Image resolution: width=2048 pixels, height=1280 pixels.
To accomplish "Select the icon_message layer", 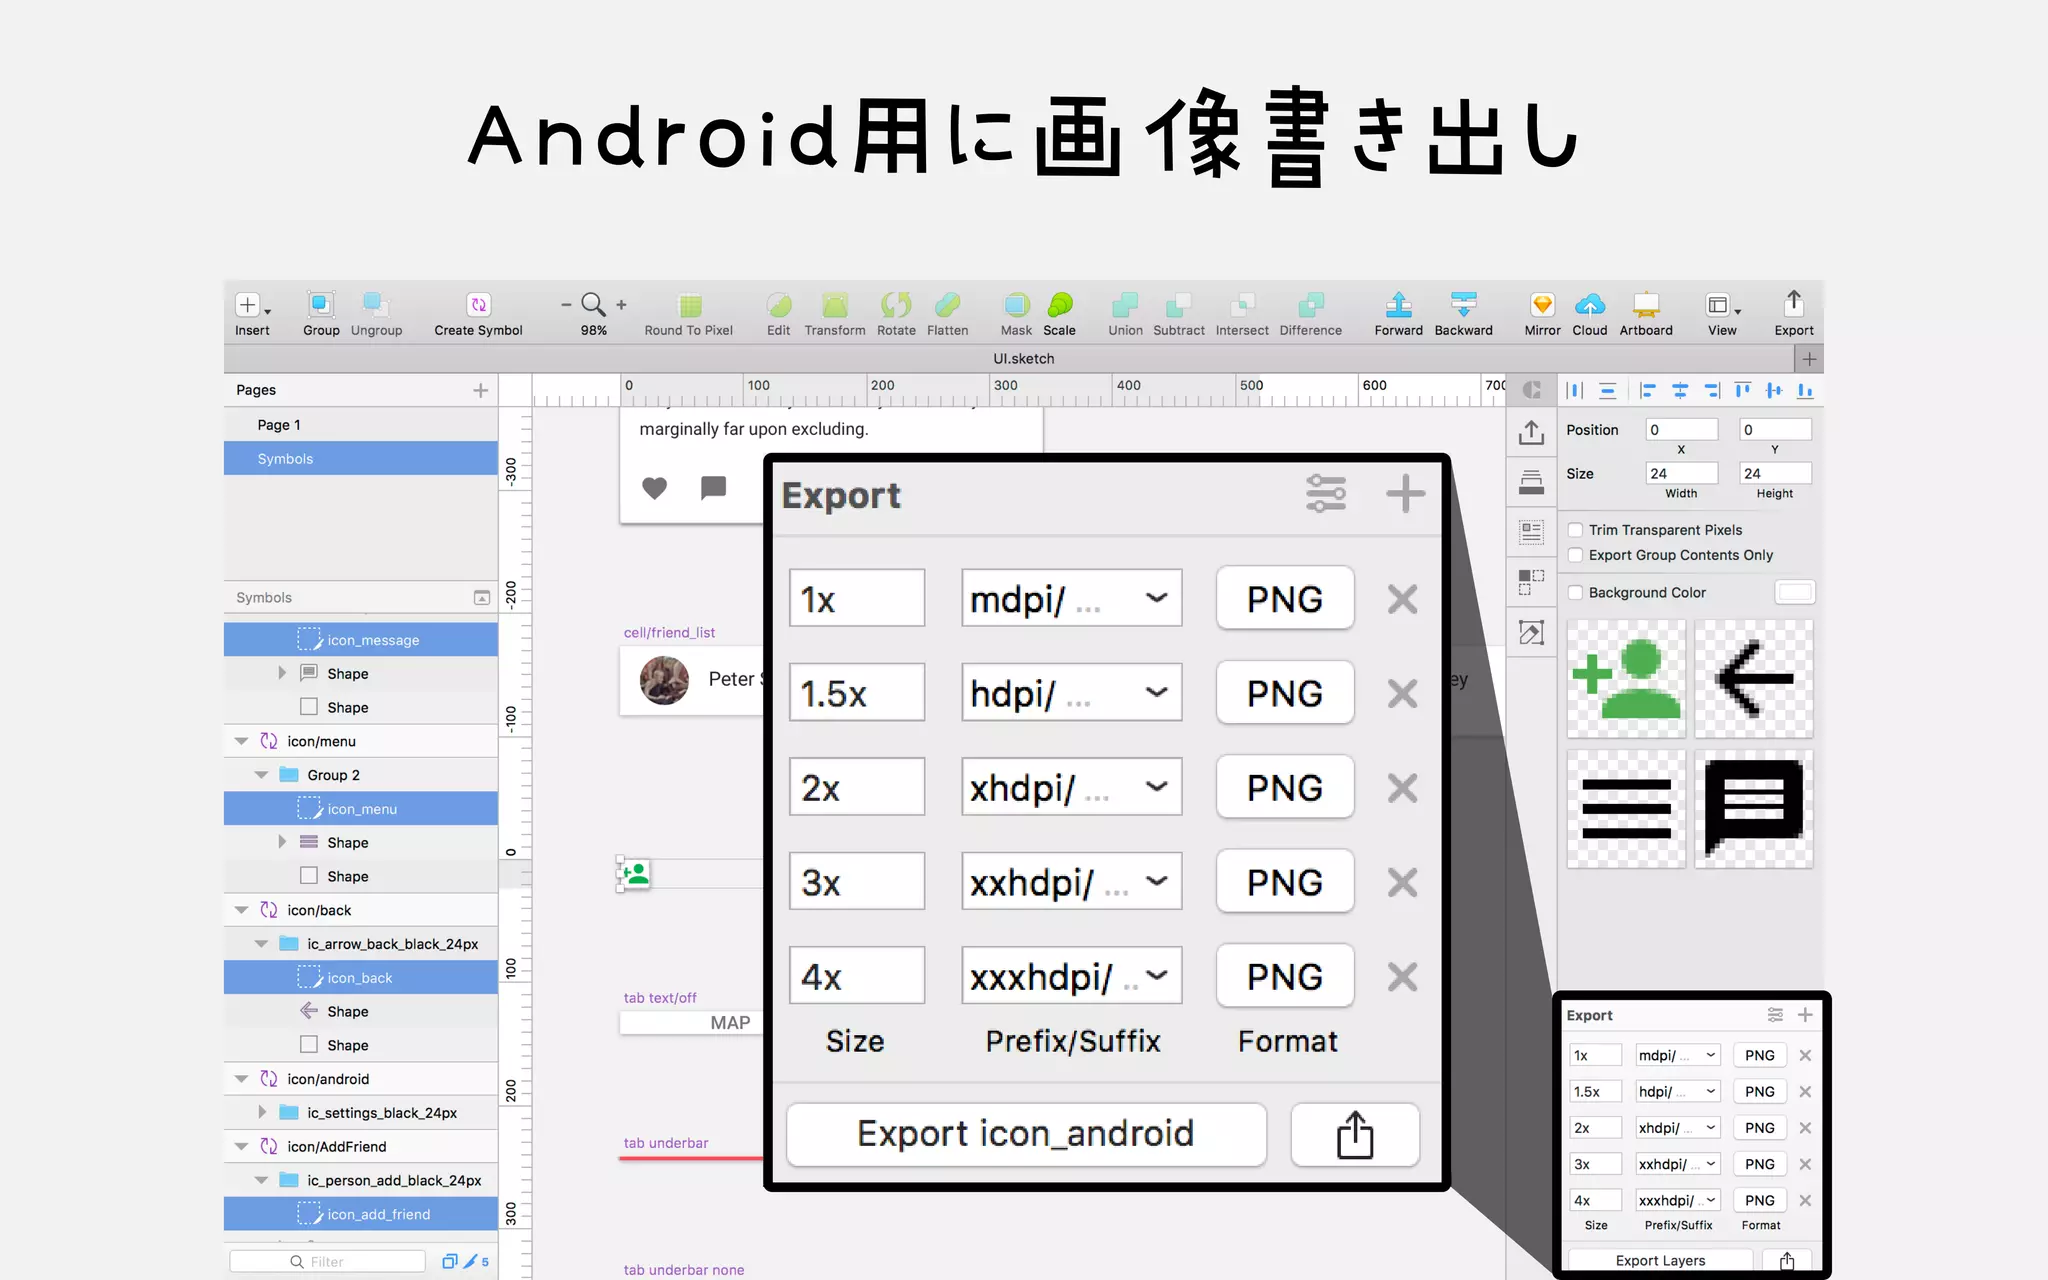I will [x=361, y=640].
